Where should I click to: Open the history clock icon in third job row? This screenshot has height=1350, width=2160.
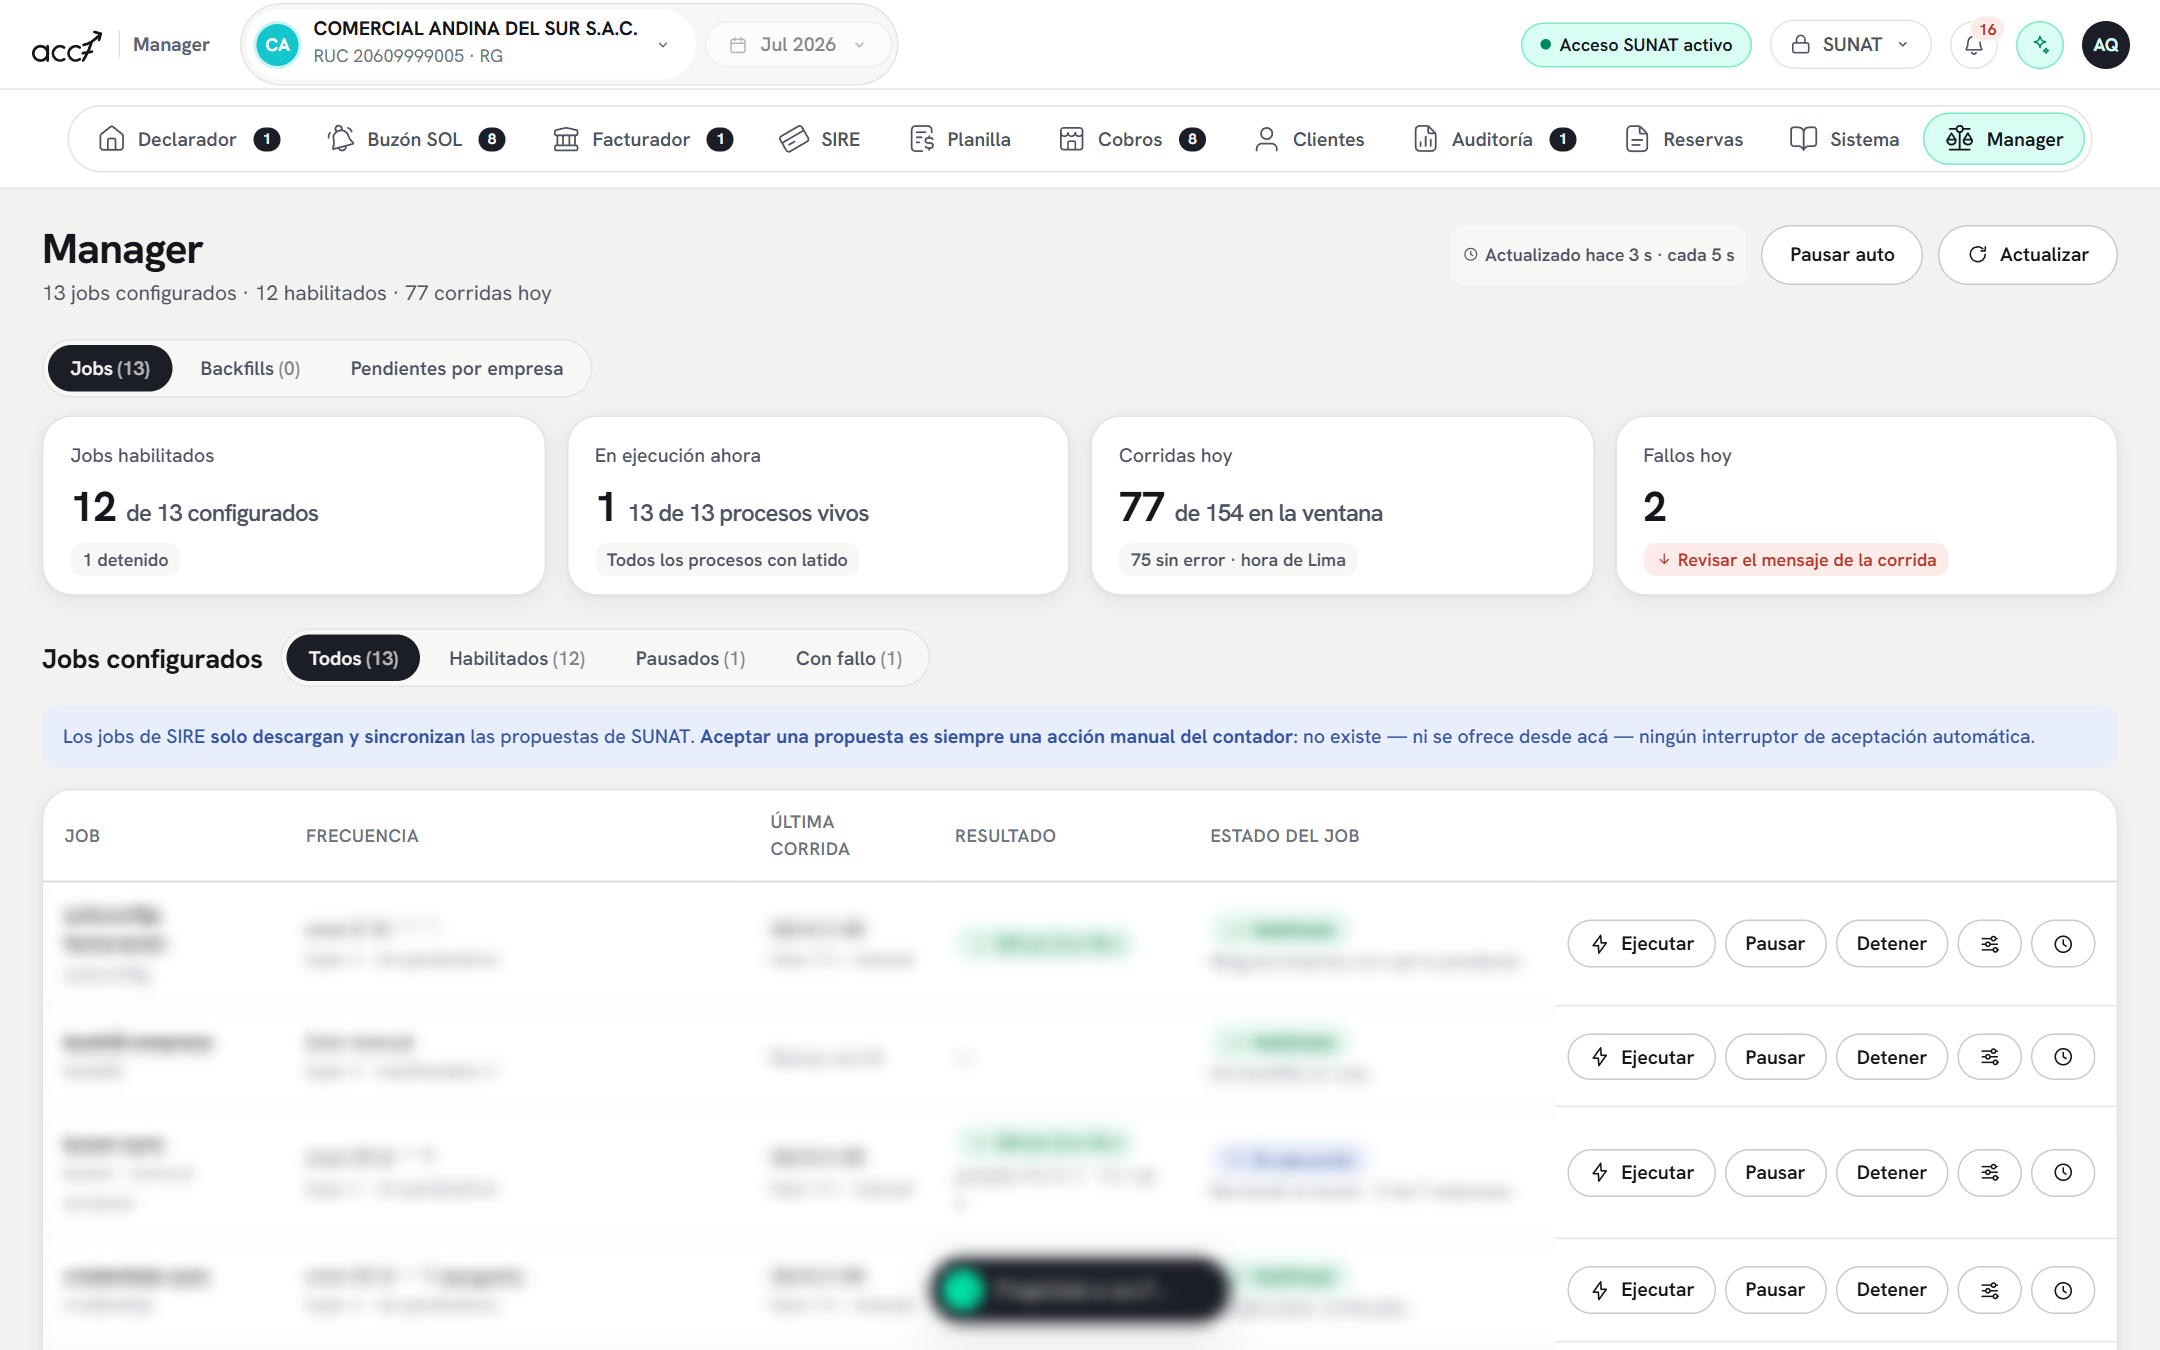(x=2063, y=1172)
